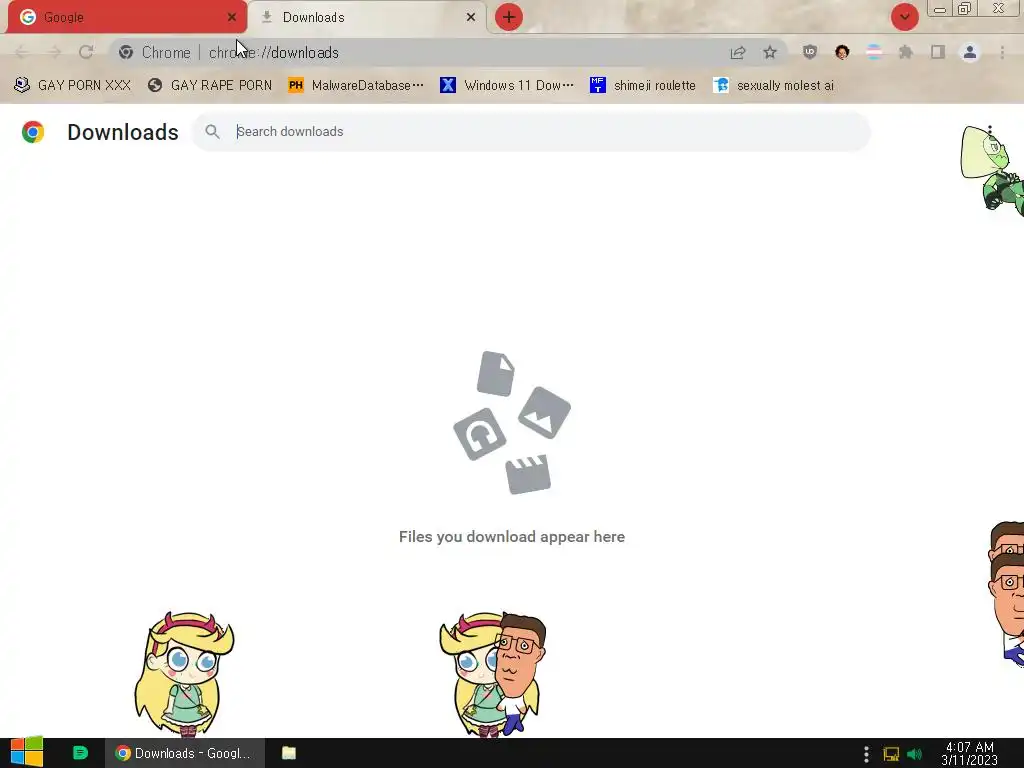Select Downloads - Google Chrome taskbar button
Image resolution: width=1024 pixels, height=768 pixels.
click(185, 753)
